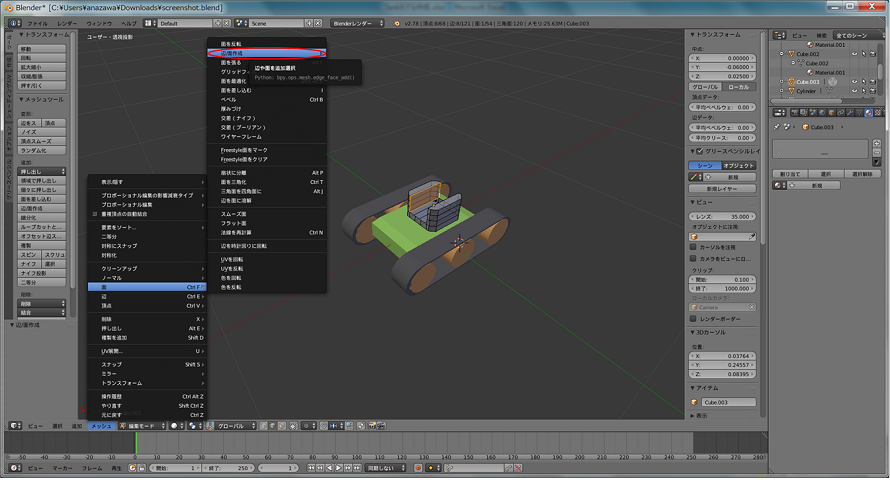Click the eyedropper icon in the View panel
The width and height of the screenshot is (890, 480).
(753, 237)
